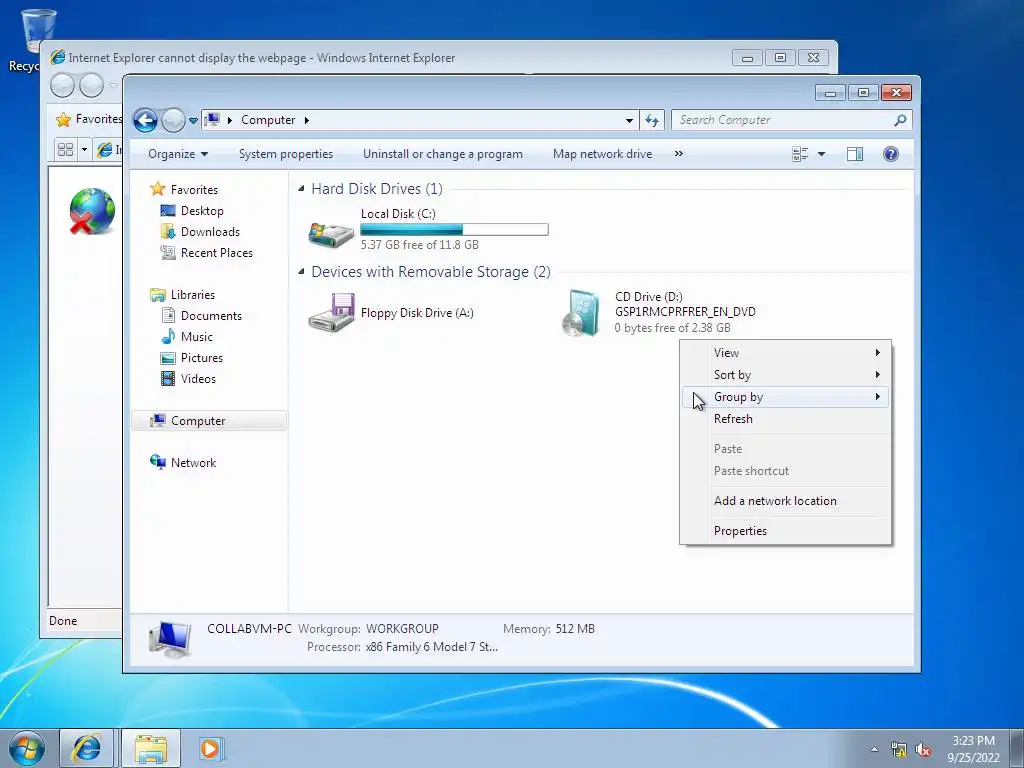Click Map network drive button
Image resolution: width=1024 pixels, height=768 pixels.
tap(602, 154)
